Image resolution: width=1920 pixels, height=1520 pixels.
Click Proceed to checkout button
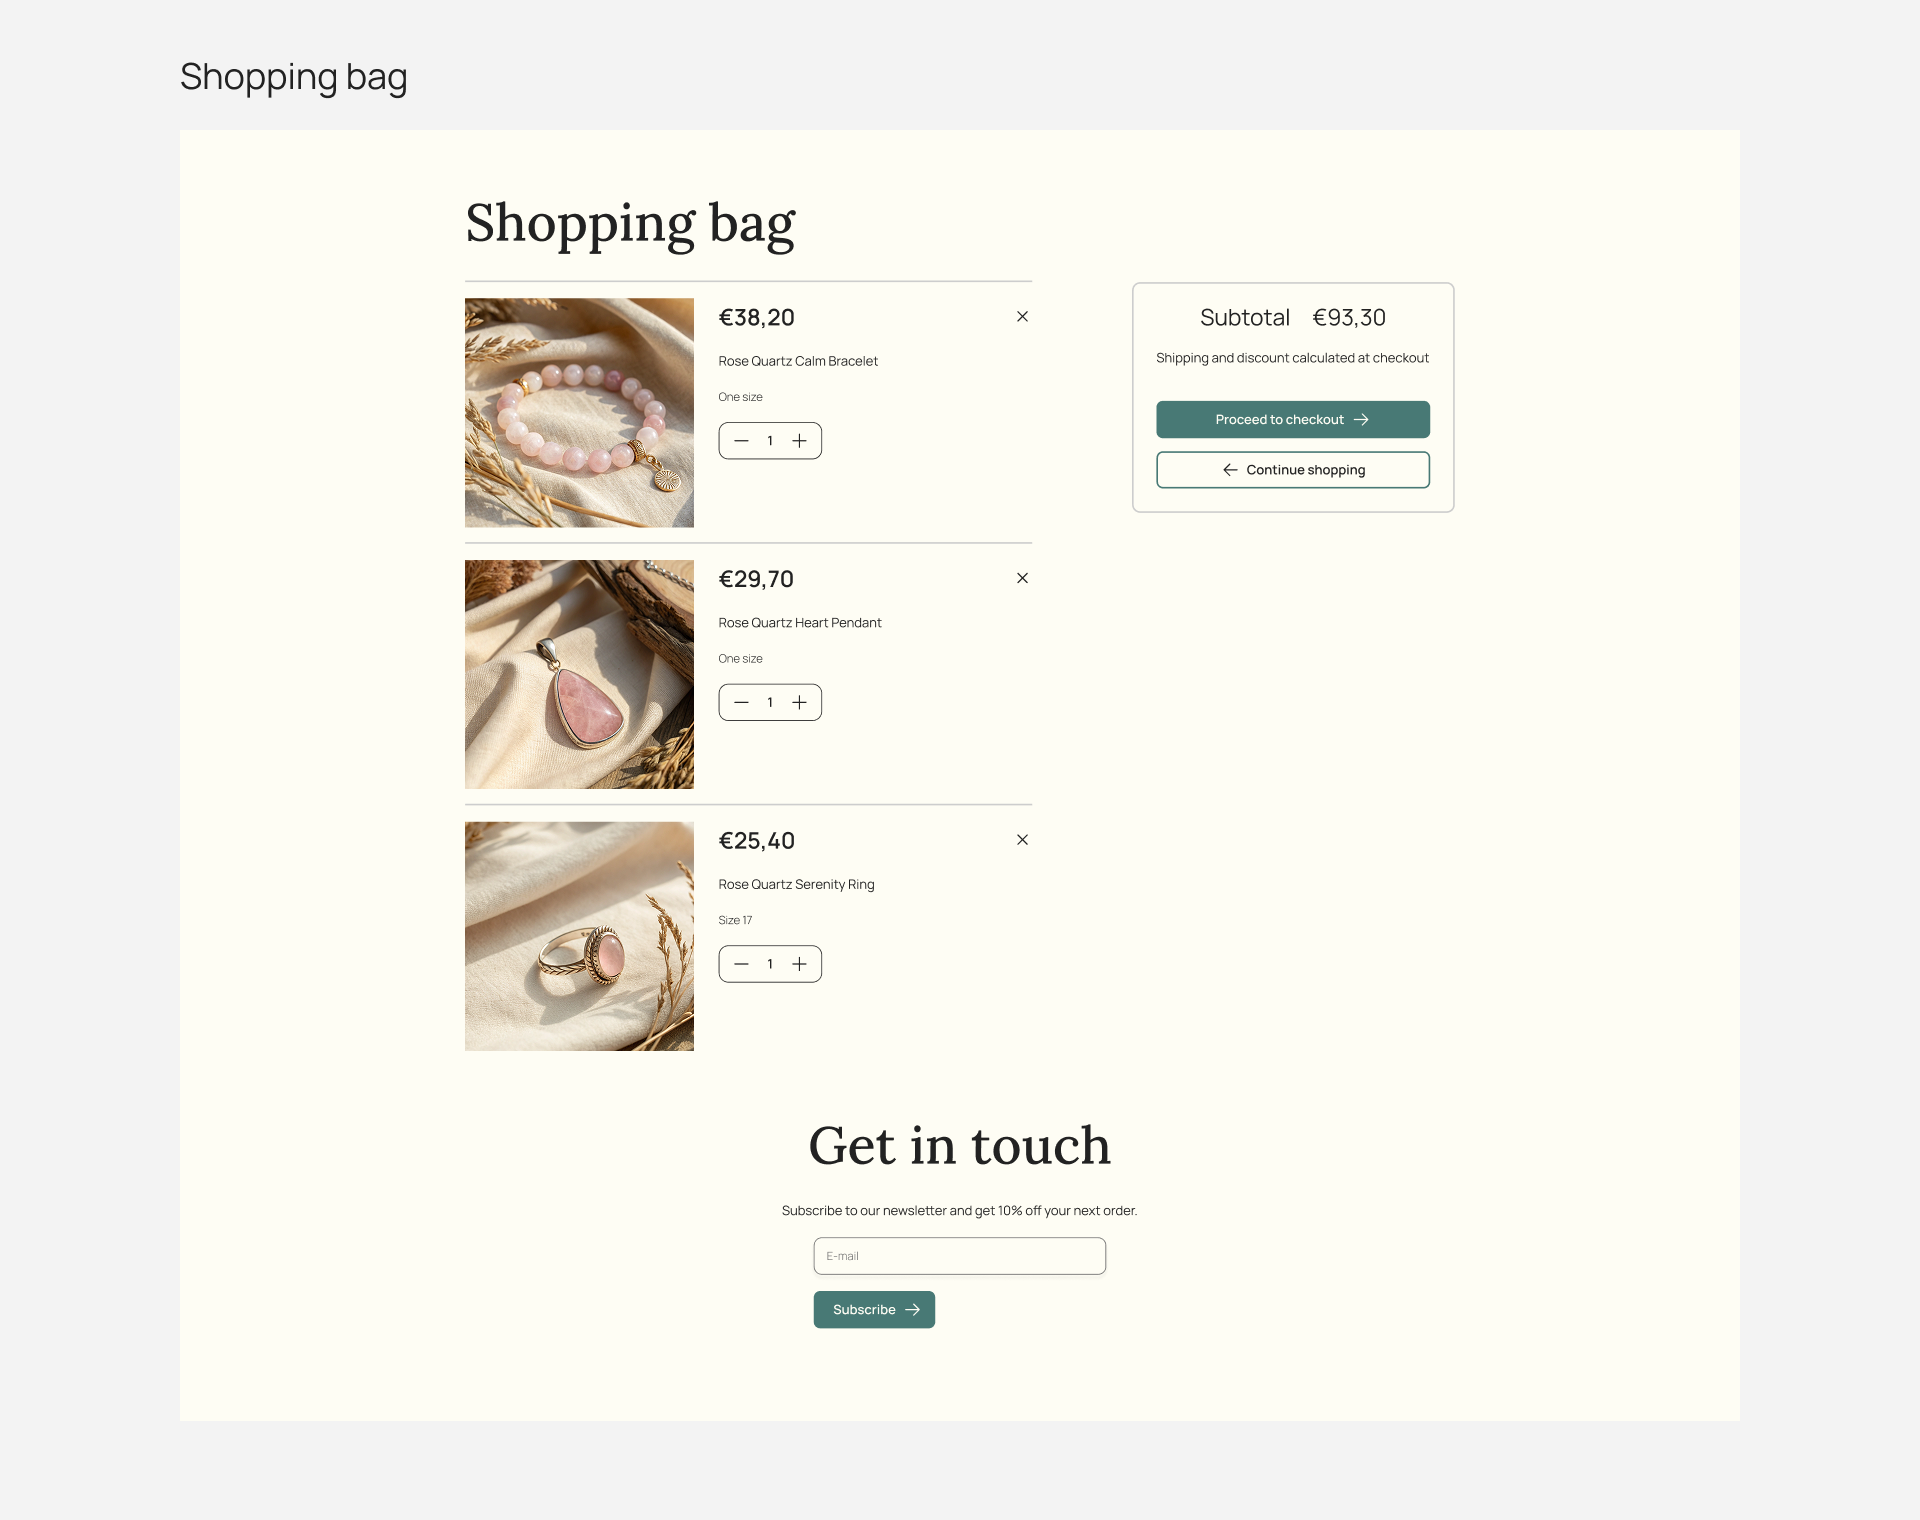point(1292,420)
